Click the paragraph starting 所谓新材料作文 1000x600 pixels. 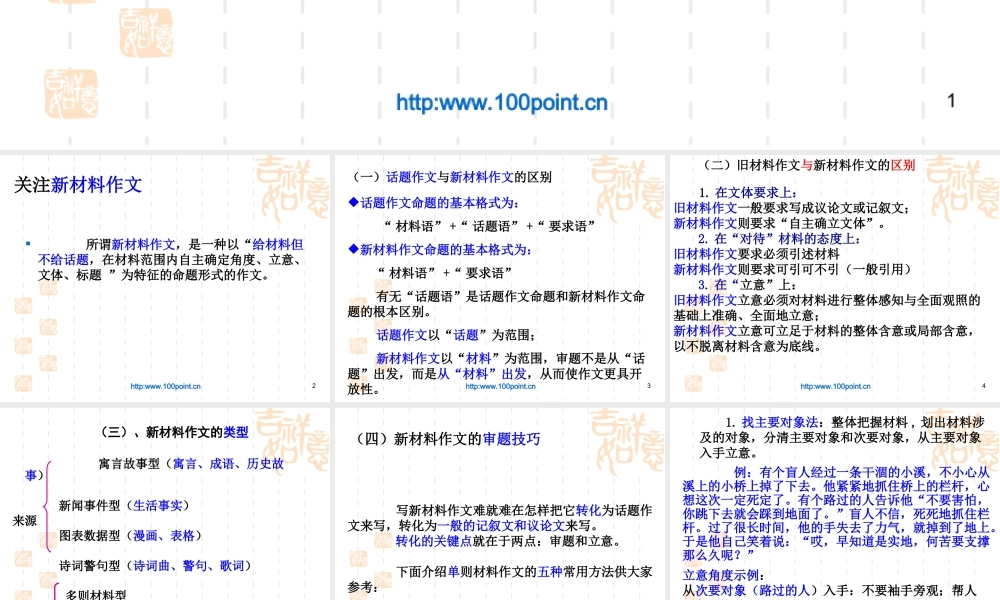click(171, 260)
